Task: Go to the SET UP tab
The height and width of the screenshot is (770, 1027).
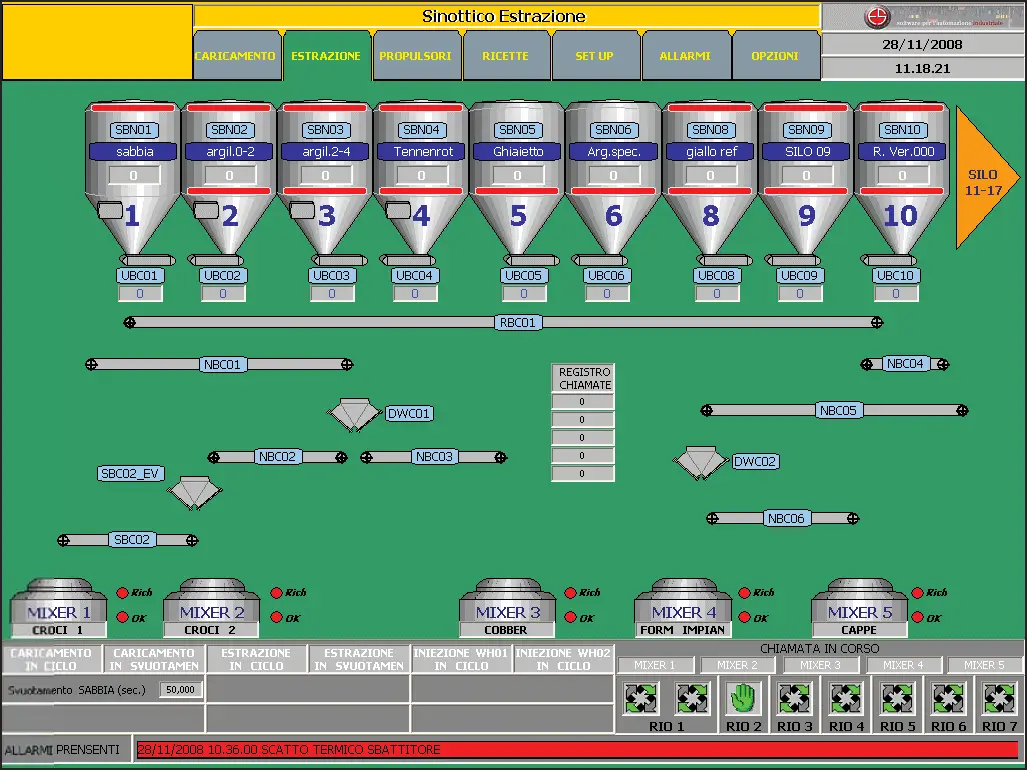Action: pos(595,56)
